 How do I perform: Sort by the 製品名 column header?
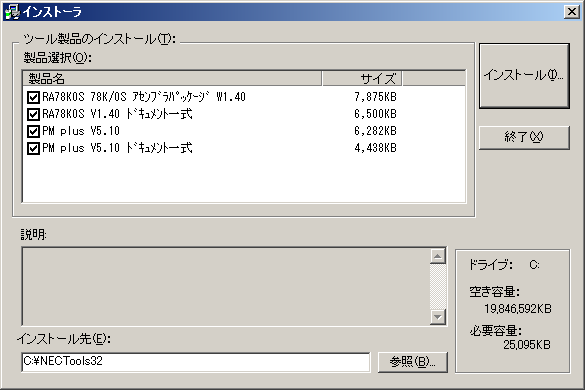coord(172,78)
